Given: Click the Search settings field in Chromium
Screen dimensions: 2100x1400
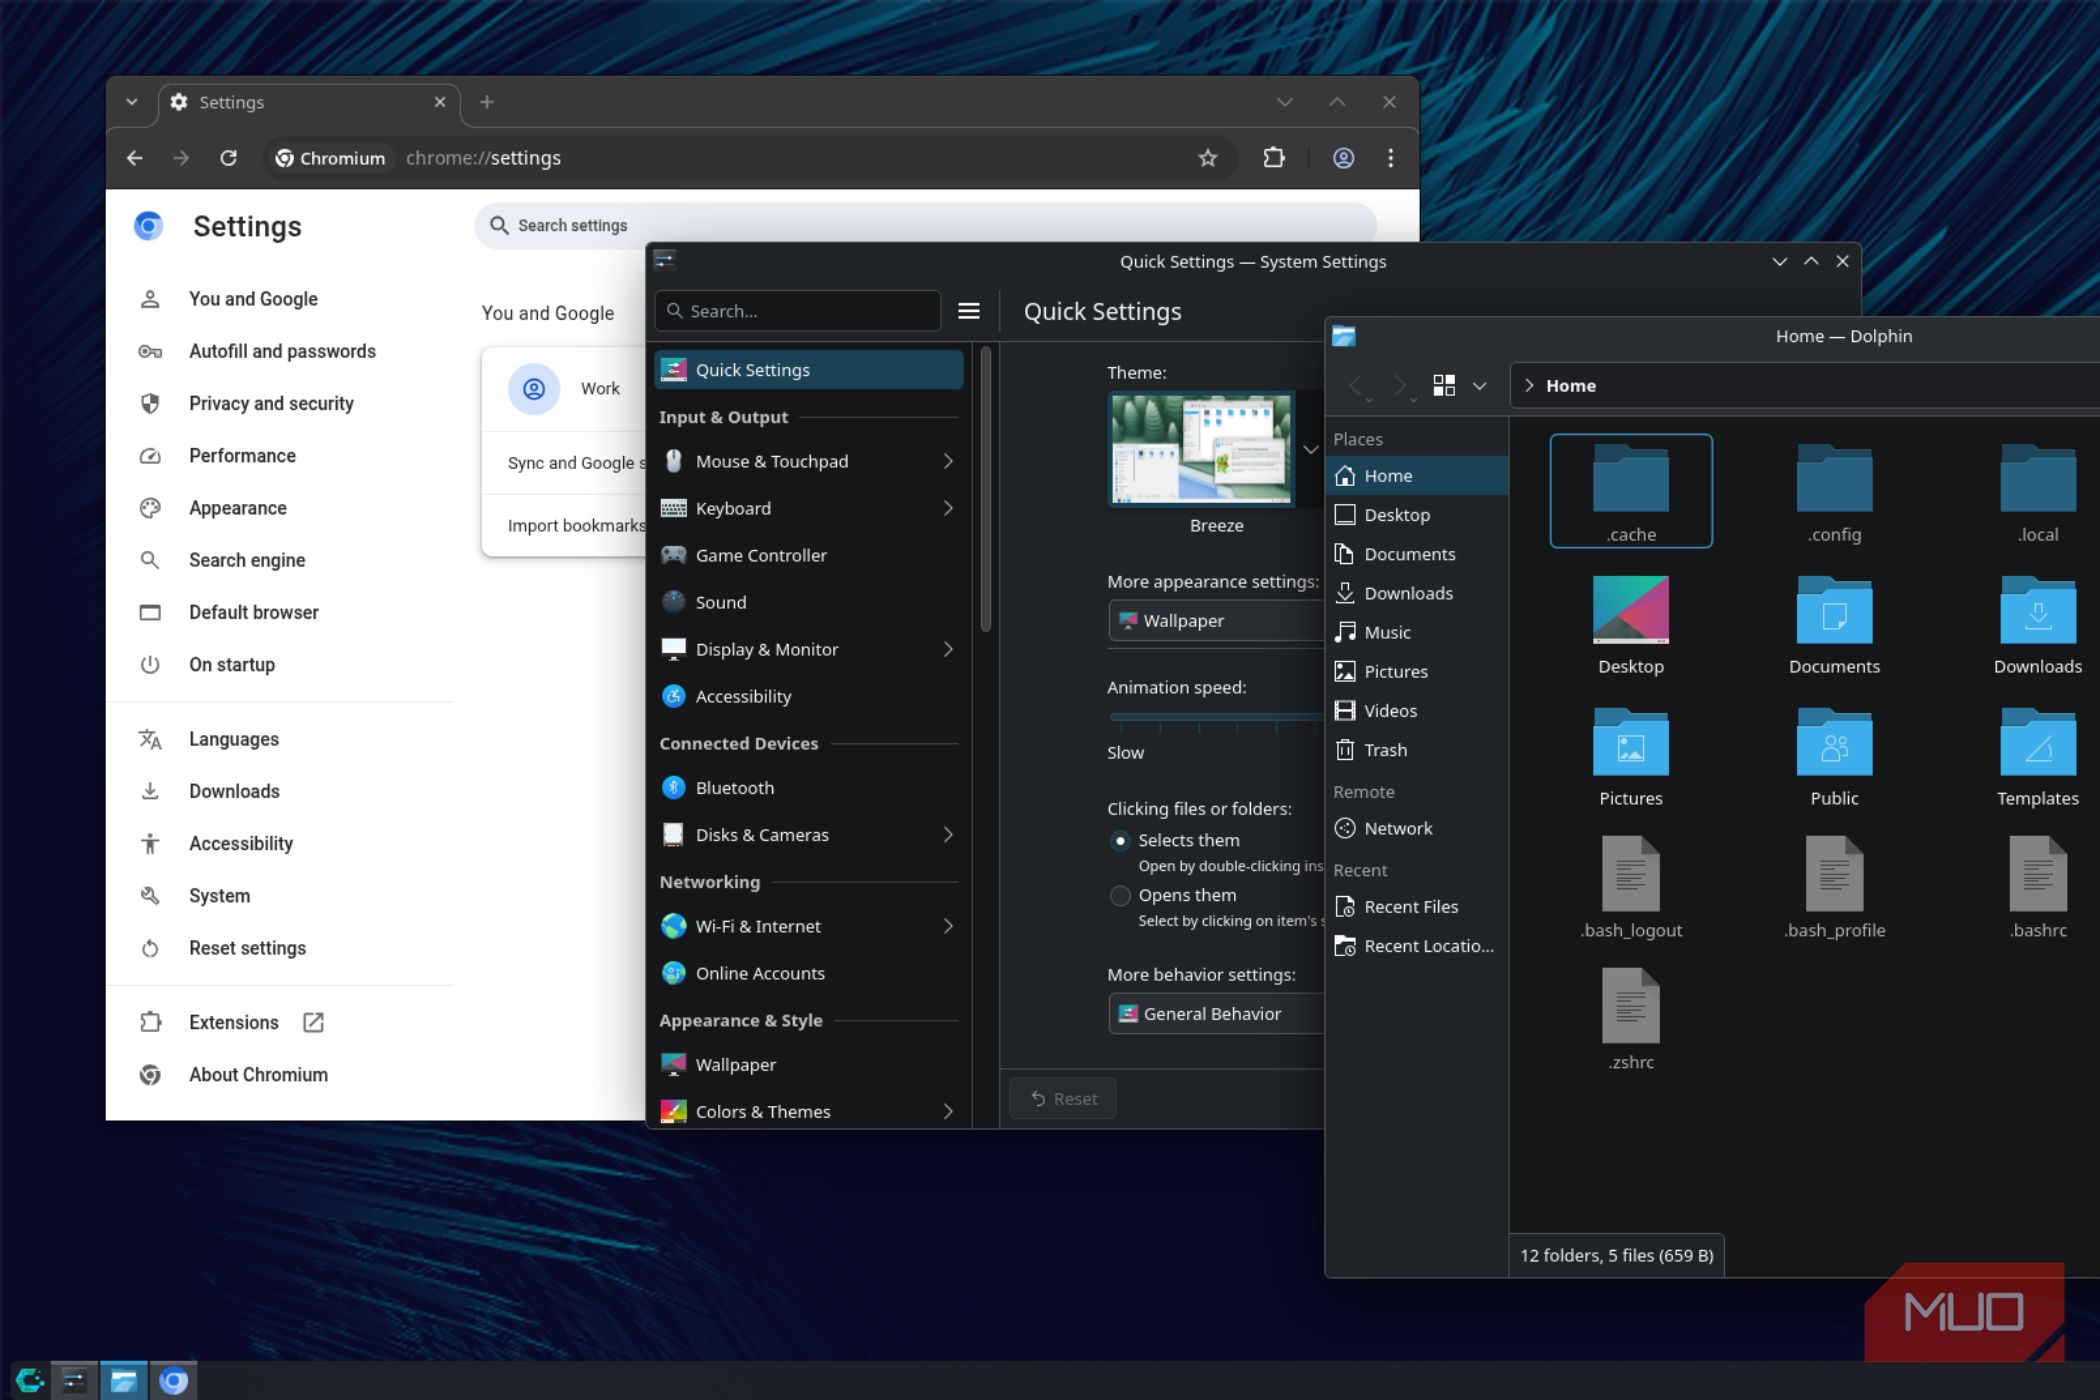Looking at the screenshot, I should [925, 226].
